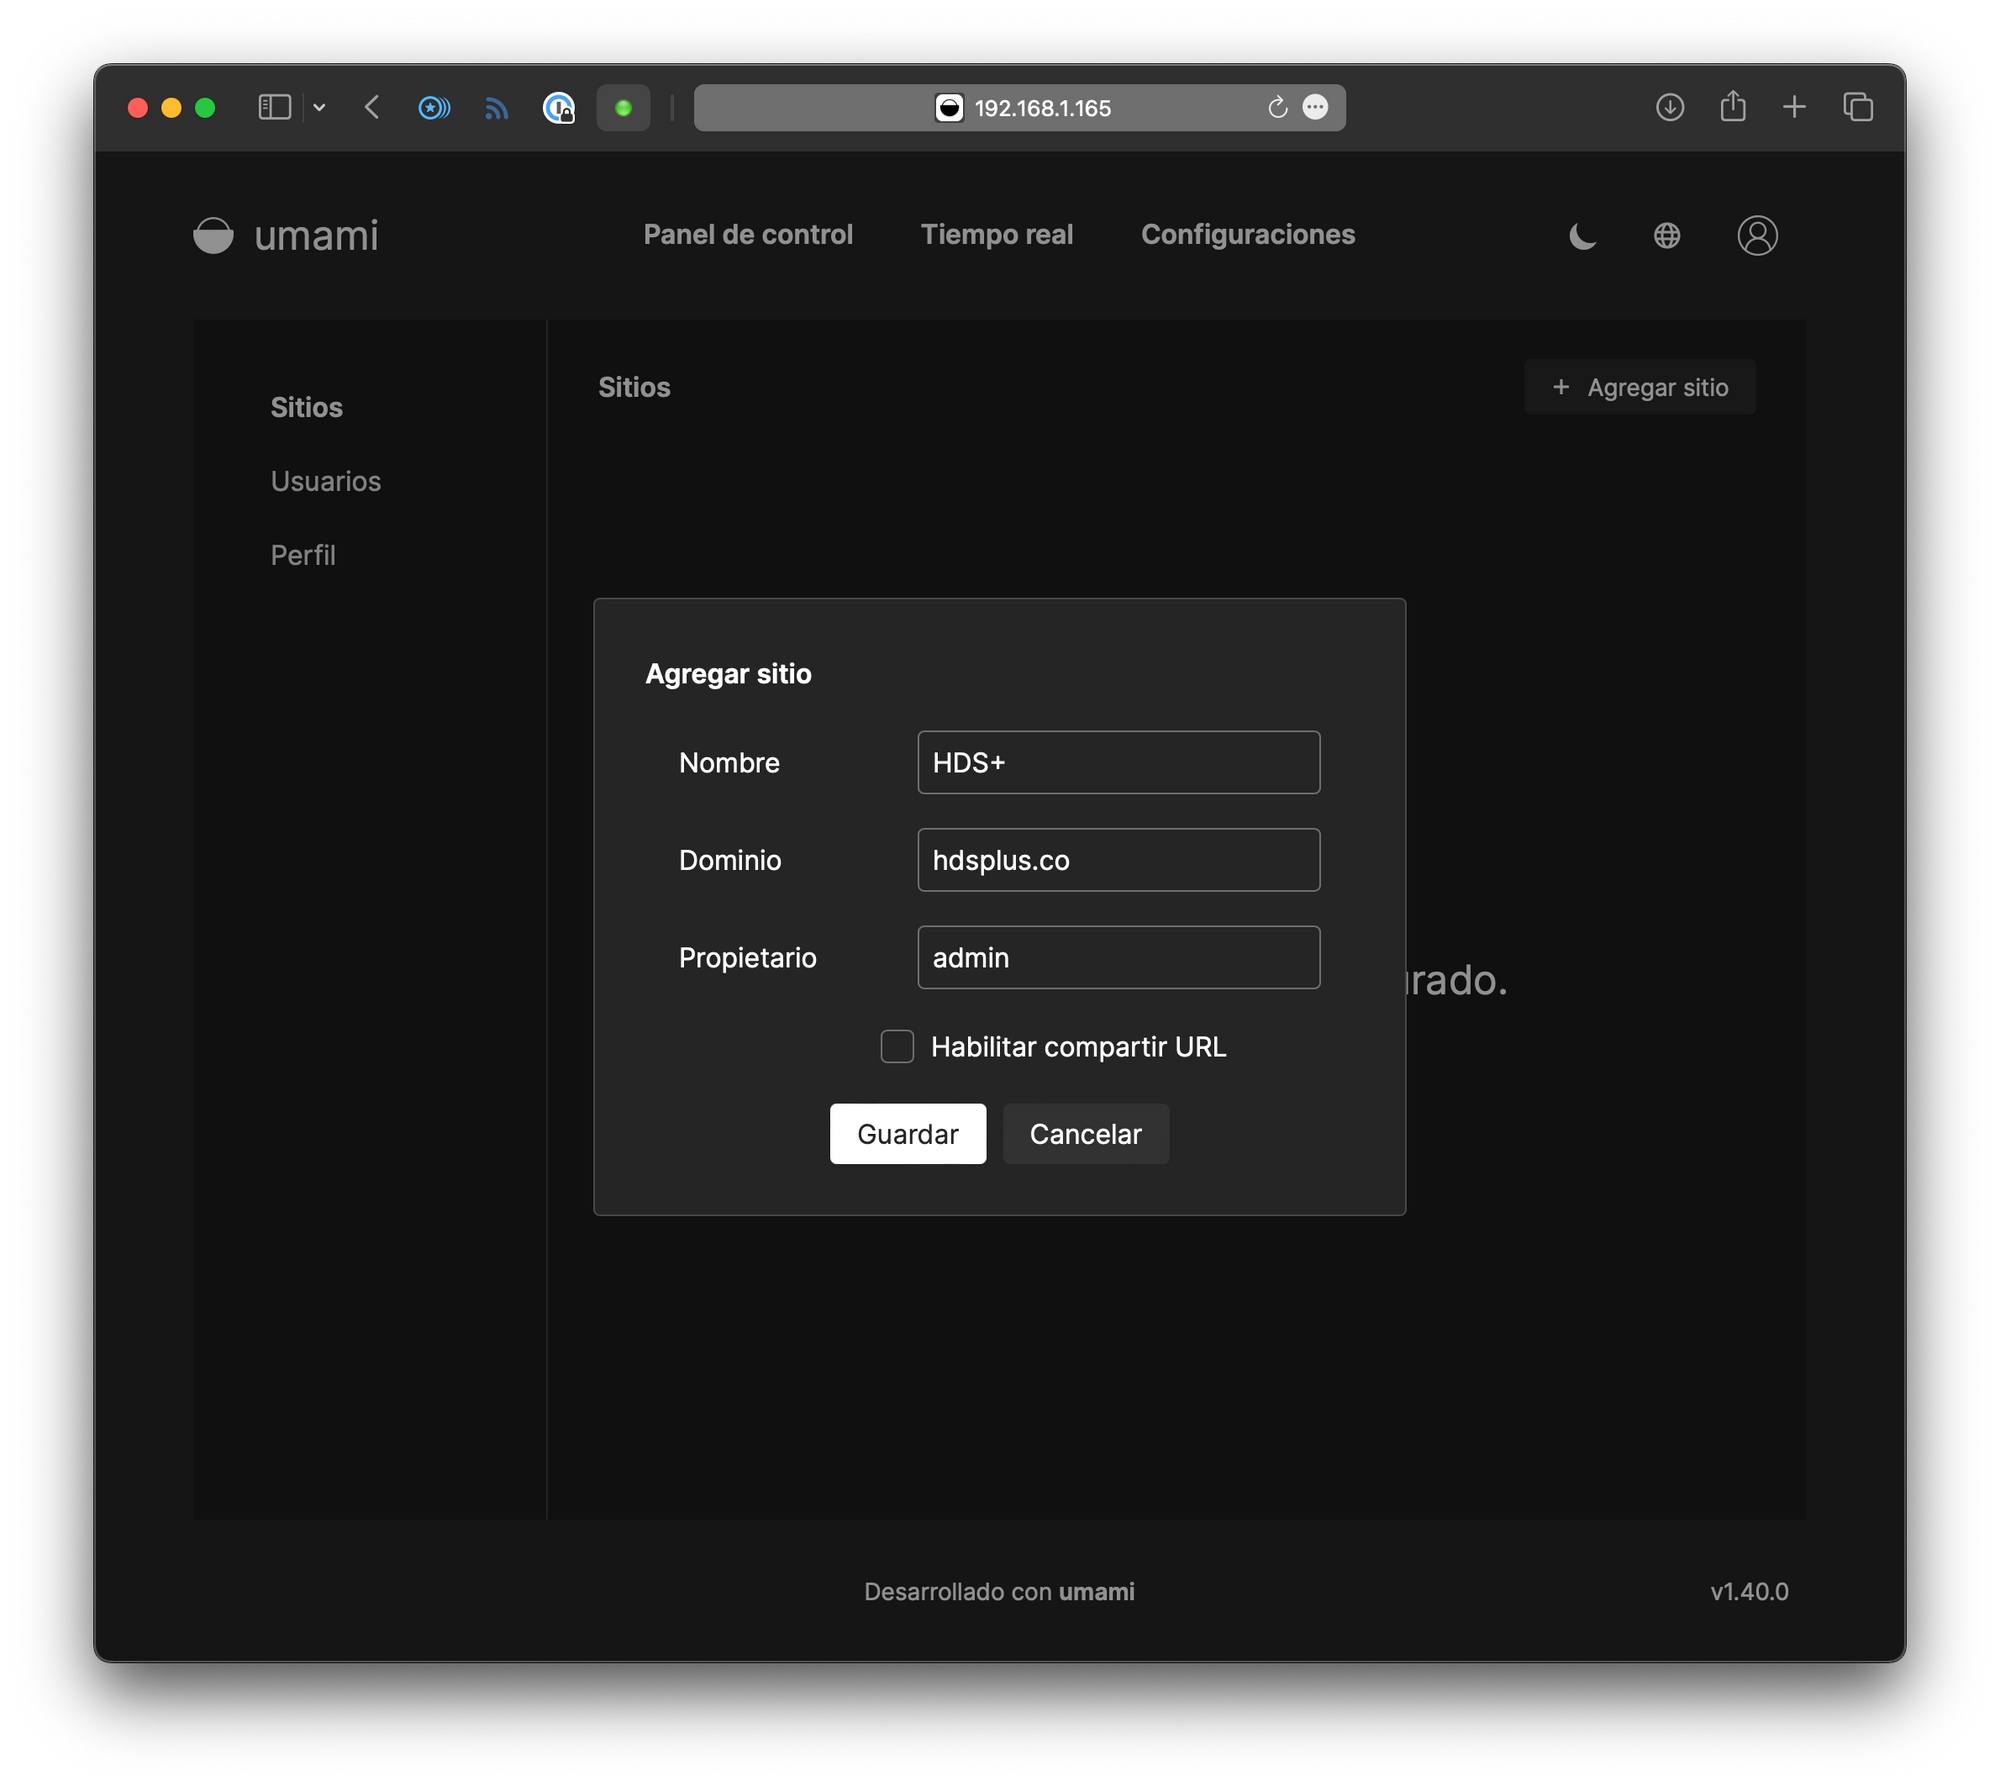Select Perfil in the settings sidebar

point(303,556)
